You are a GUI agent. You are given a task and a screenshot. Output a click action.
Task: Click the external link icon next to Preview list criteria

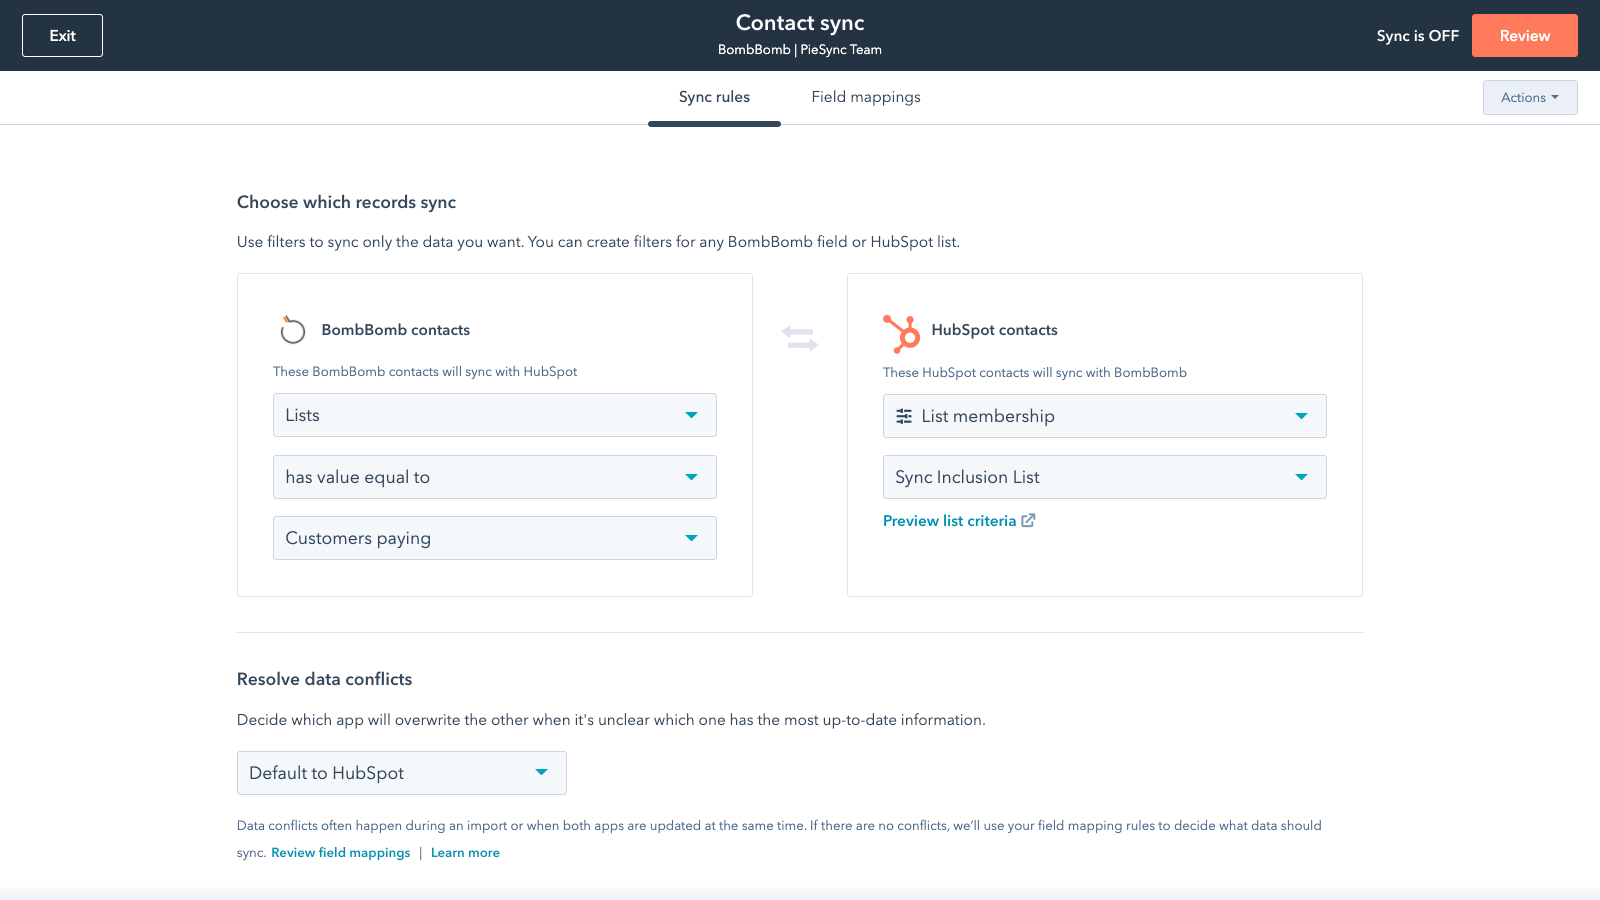[x=1029, y=520]
